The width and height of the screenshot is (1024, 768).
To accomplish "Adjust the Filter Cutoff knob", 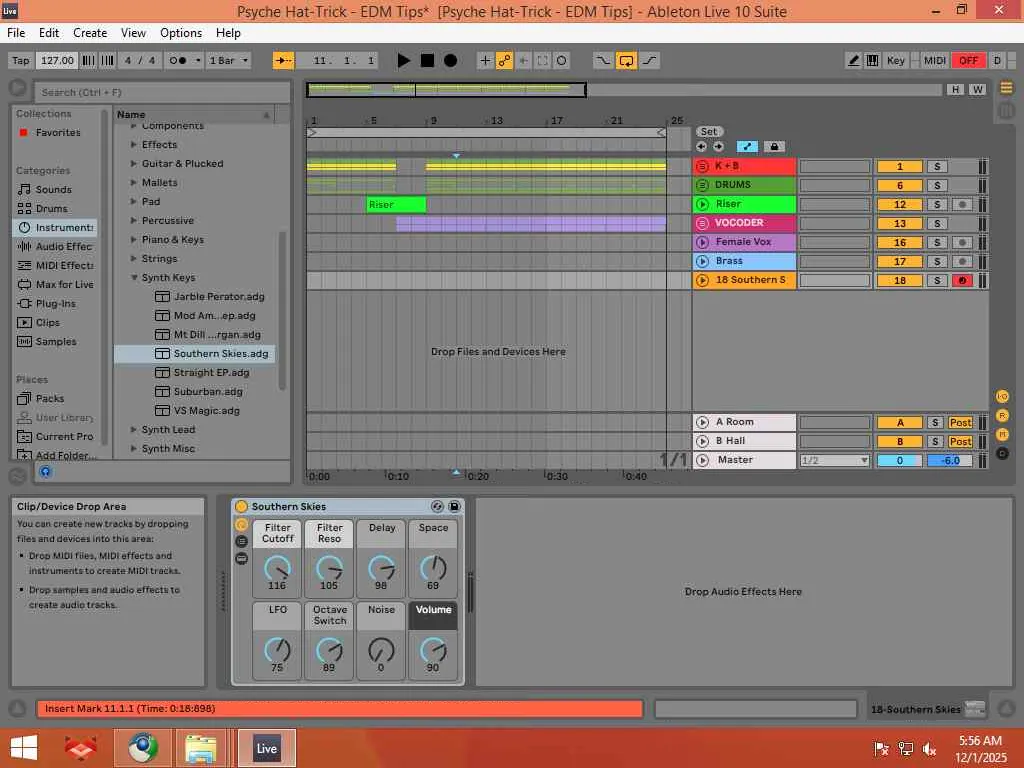I will (277, 569).
